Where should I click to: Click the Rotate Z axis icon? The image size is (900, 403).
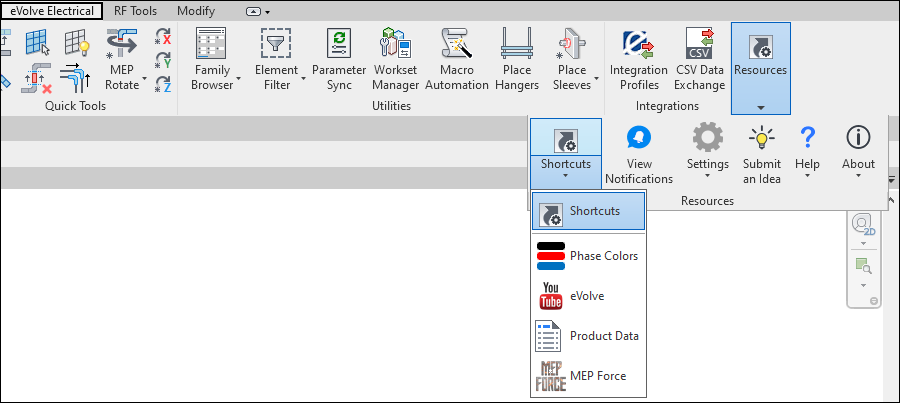[164, 83]
